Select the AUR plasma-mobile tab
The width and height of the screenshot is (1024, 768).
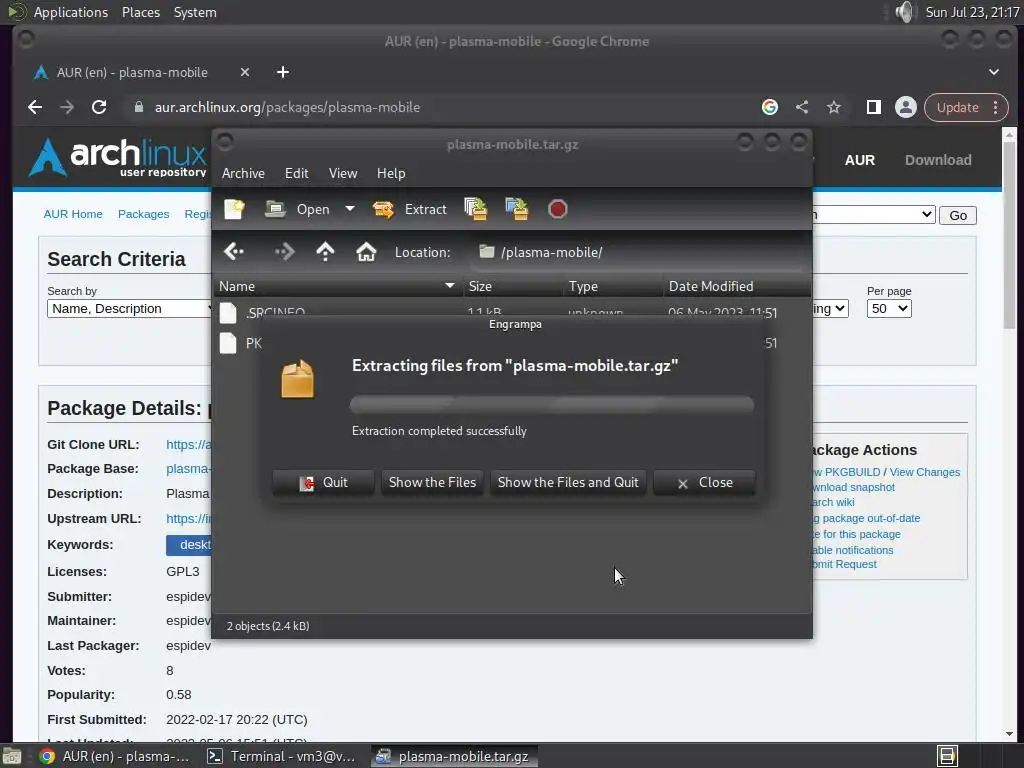133,72
